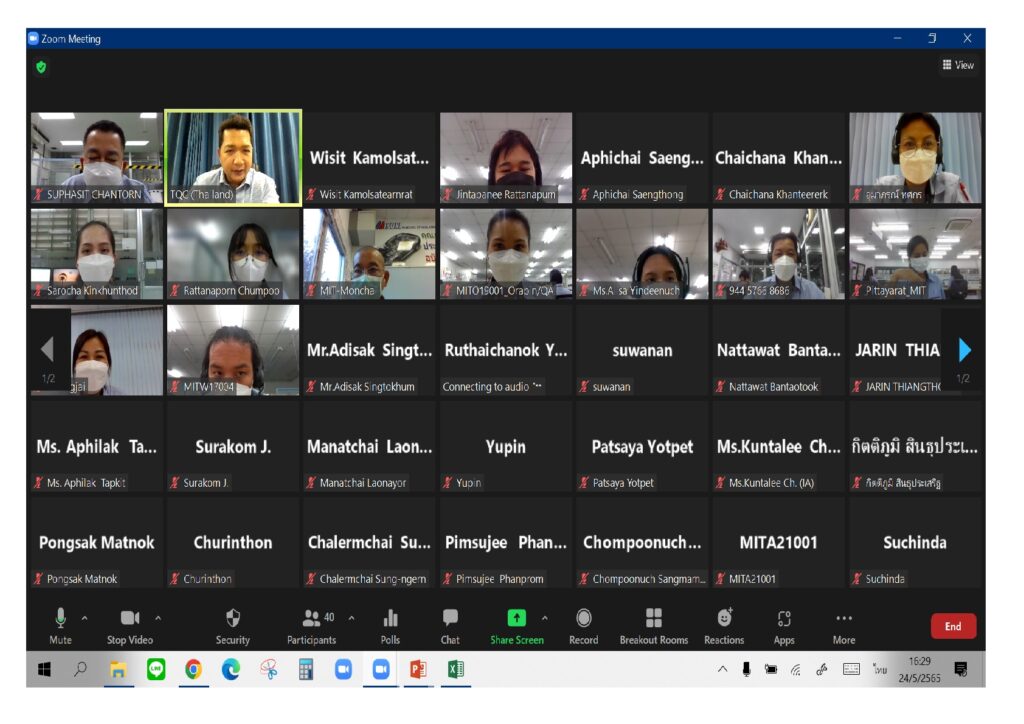Open the Polls icon in toolbar
1024x724 pixels.
click(390, 619)
